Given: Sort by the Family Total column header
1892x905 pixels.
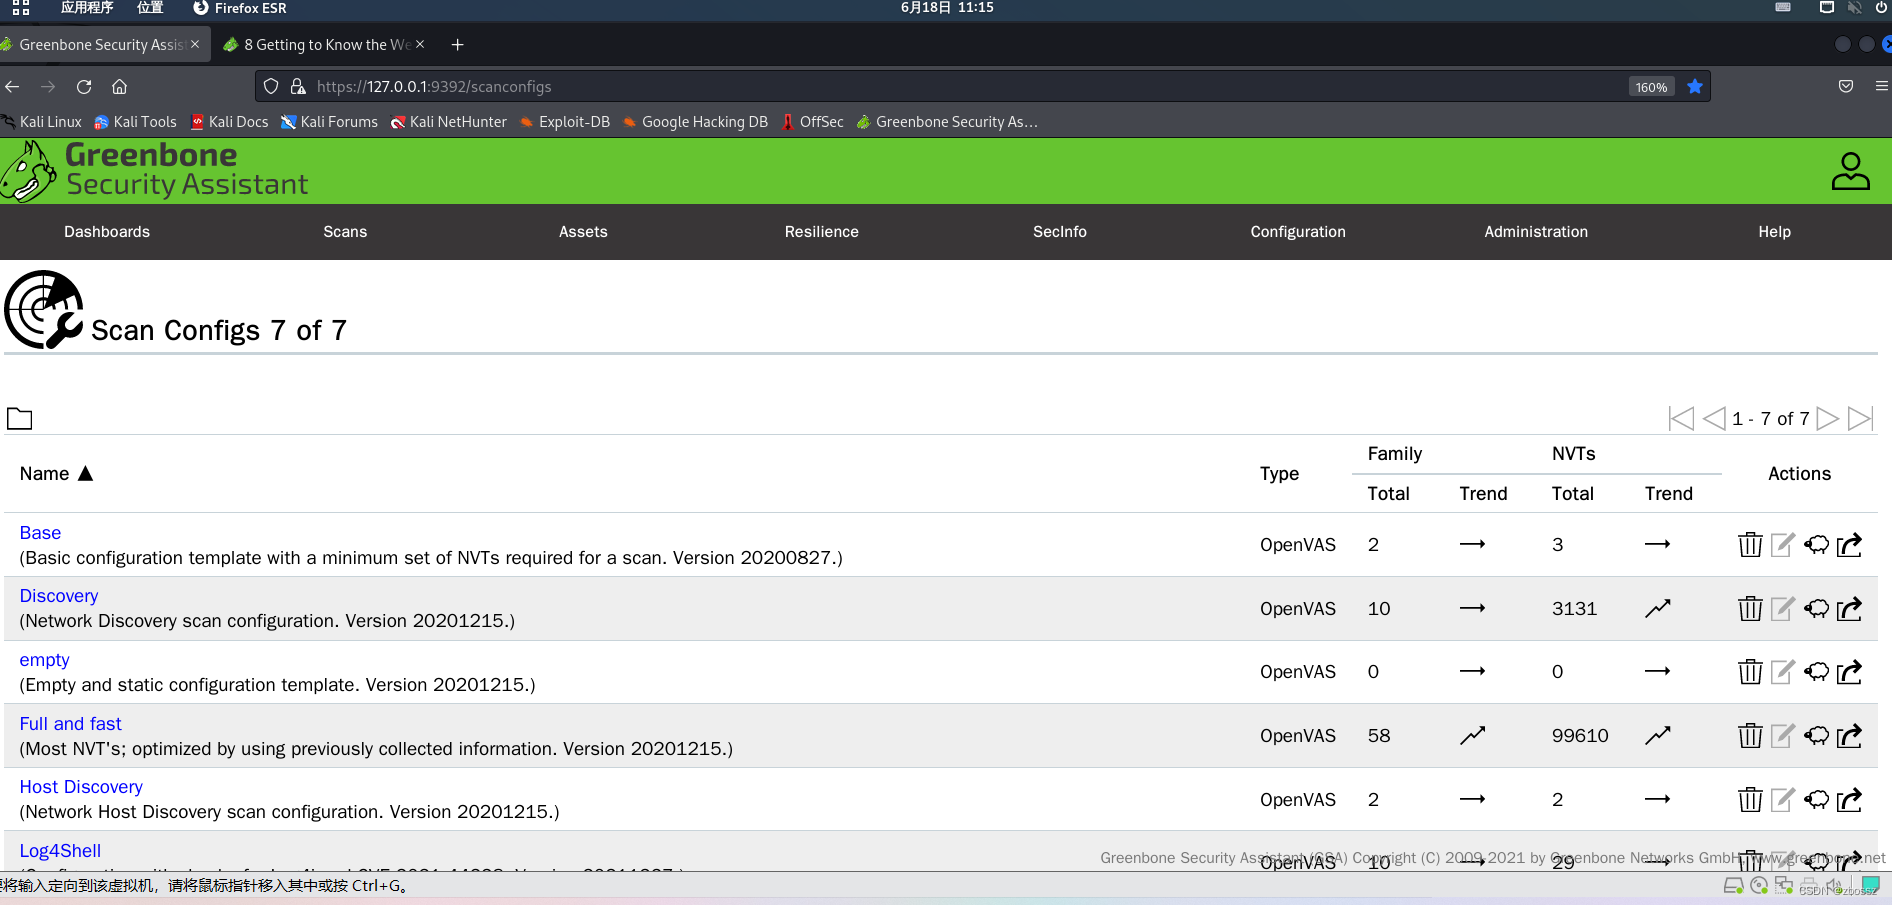Looking at the screenshot, I should pyautogui.click(x=1388, y=494).
